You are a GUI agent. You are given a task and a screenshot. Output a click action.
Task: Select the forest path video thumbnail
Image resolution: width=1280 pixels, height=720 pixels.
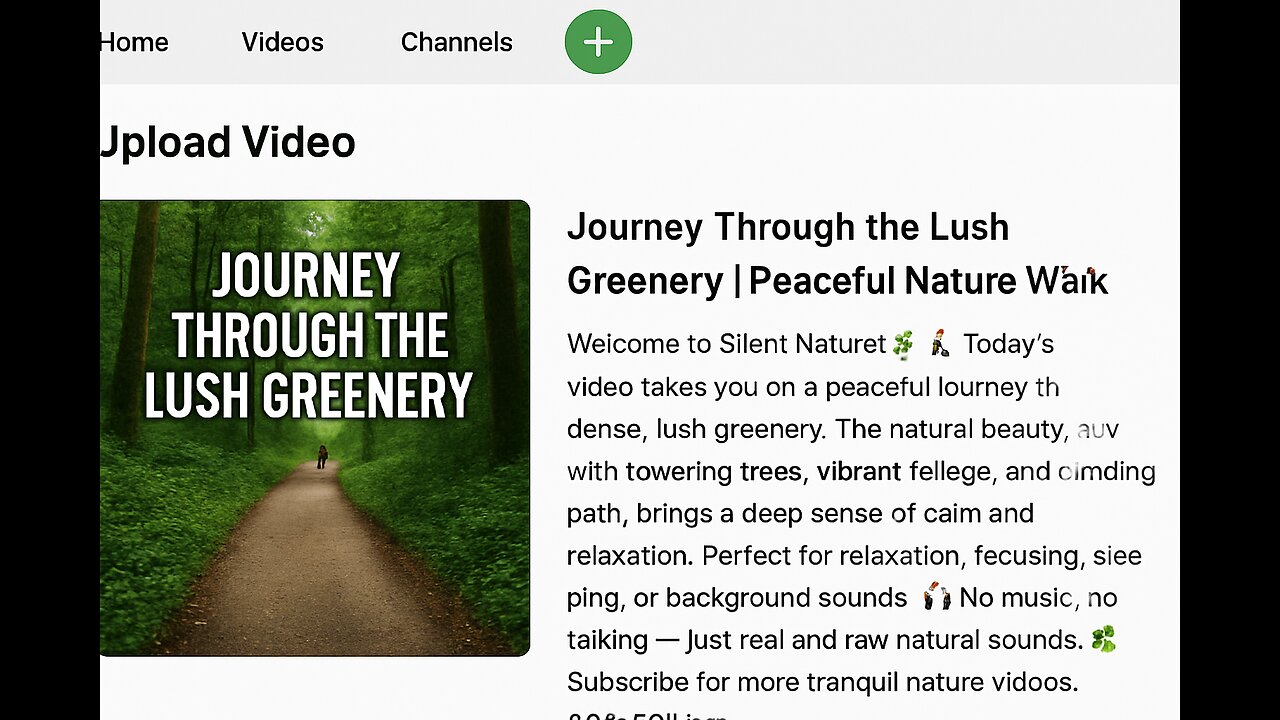(315, 428)
